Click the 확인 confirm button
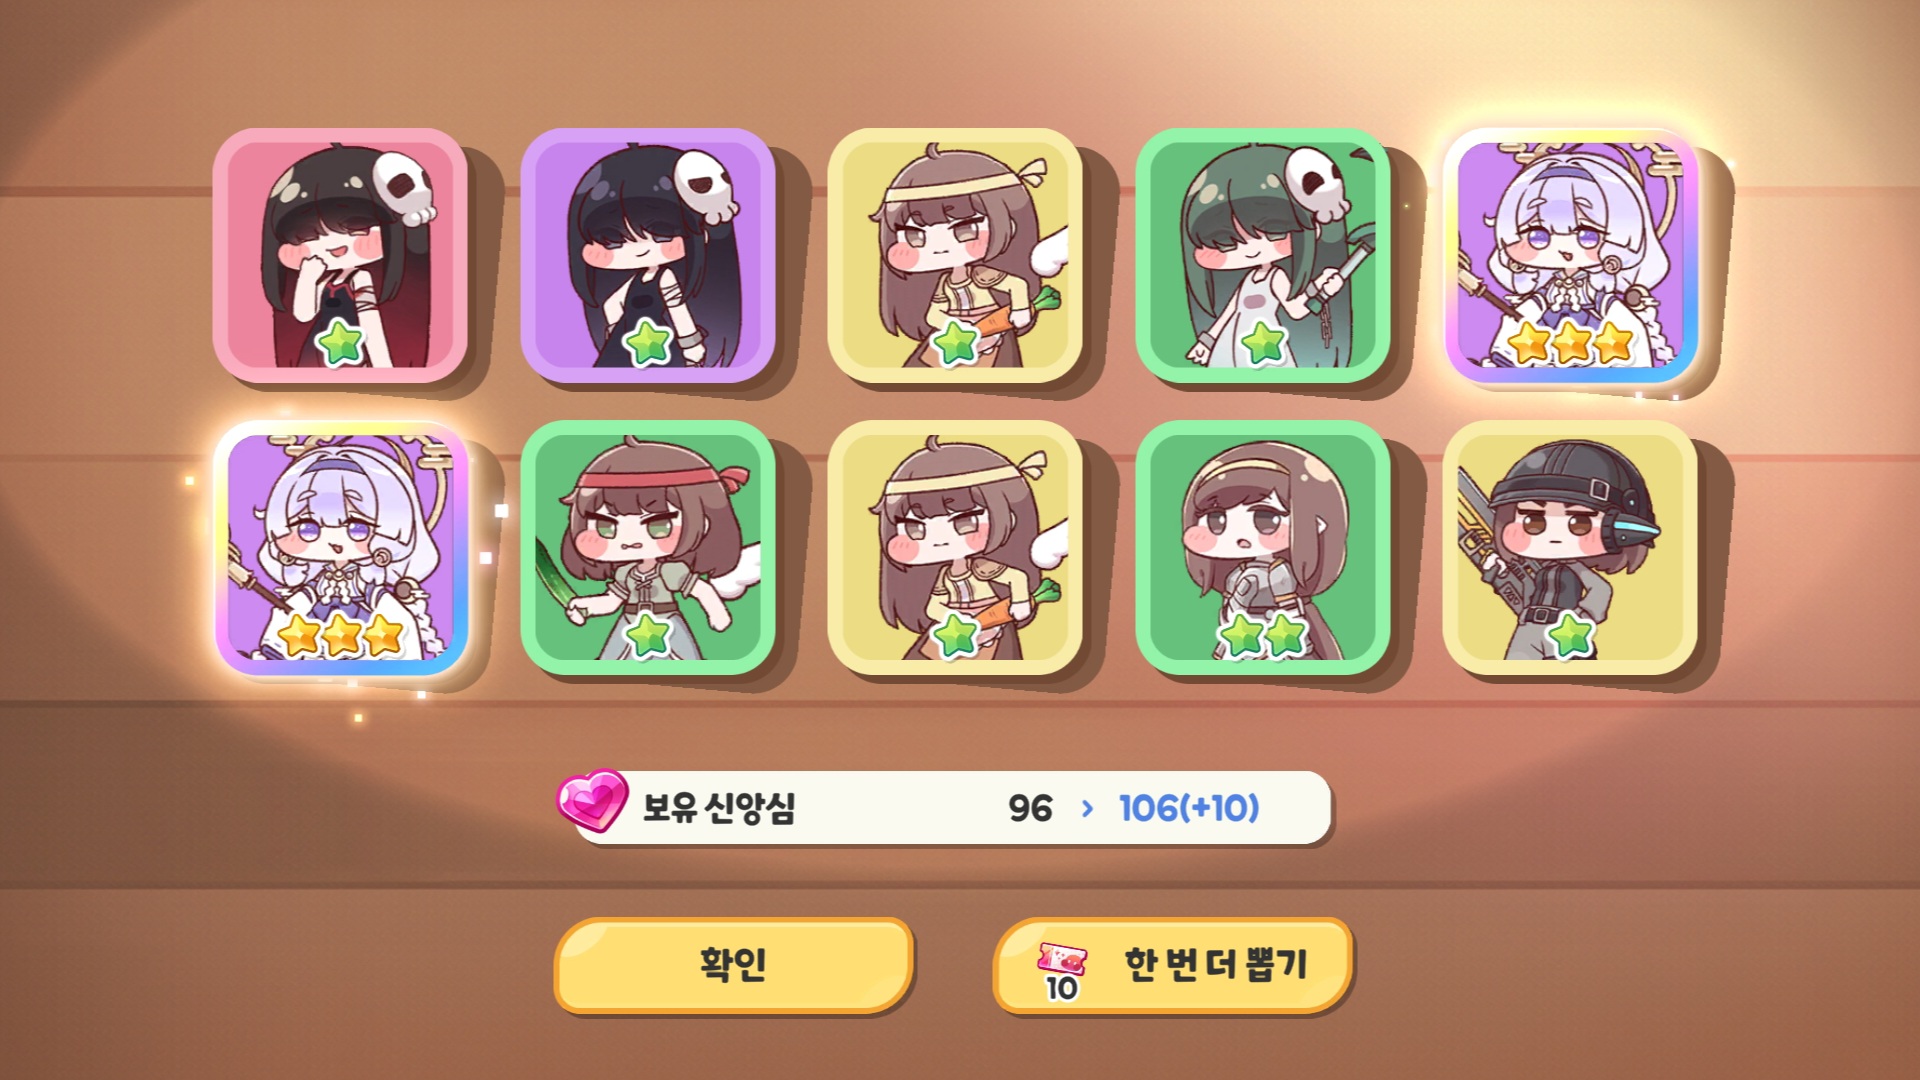Image resolution: width=1920 pixels, height=1080 pixels. coord(734,965)
